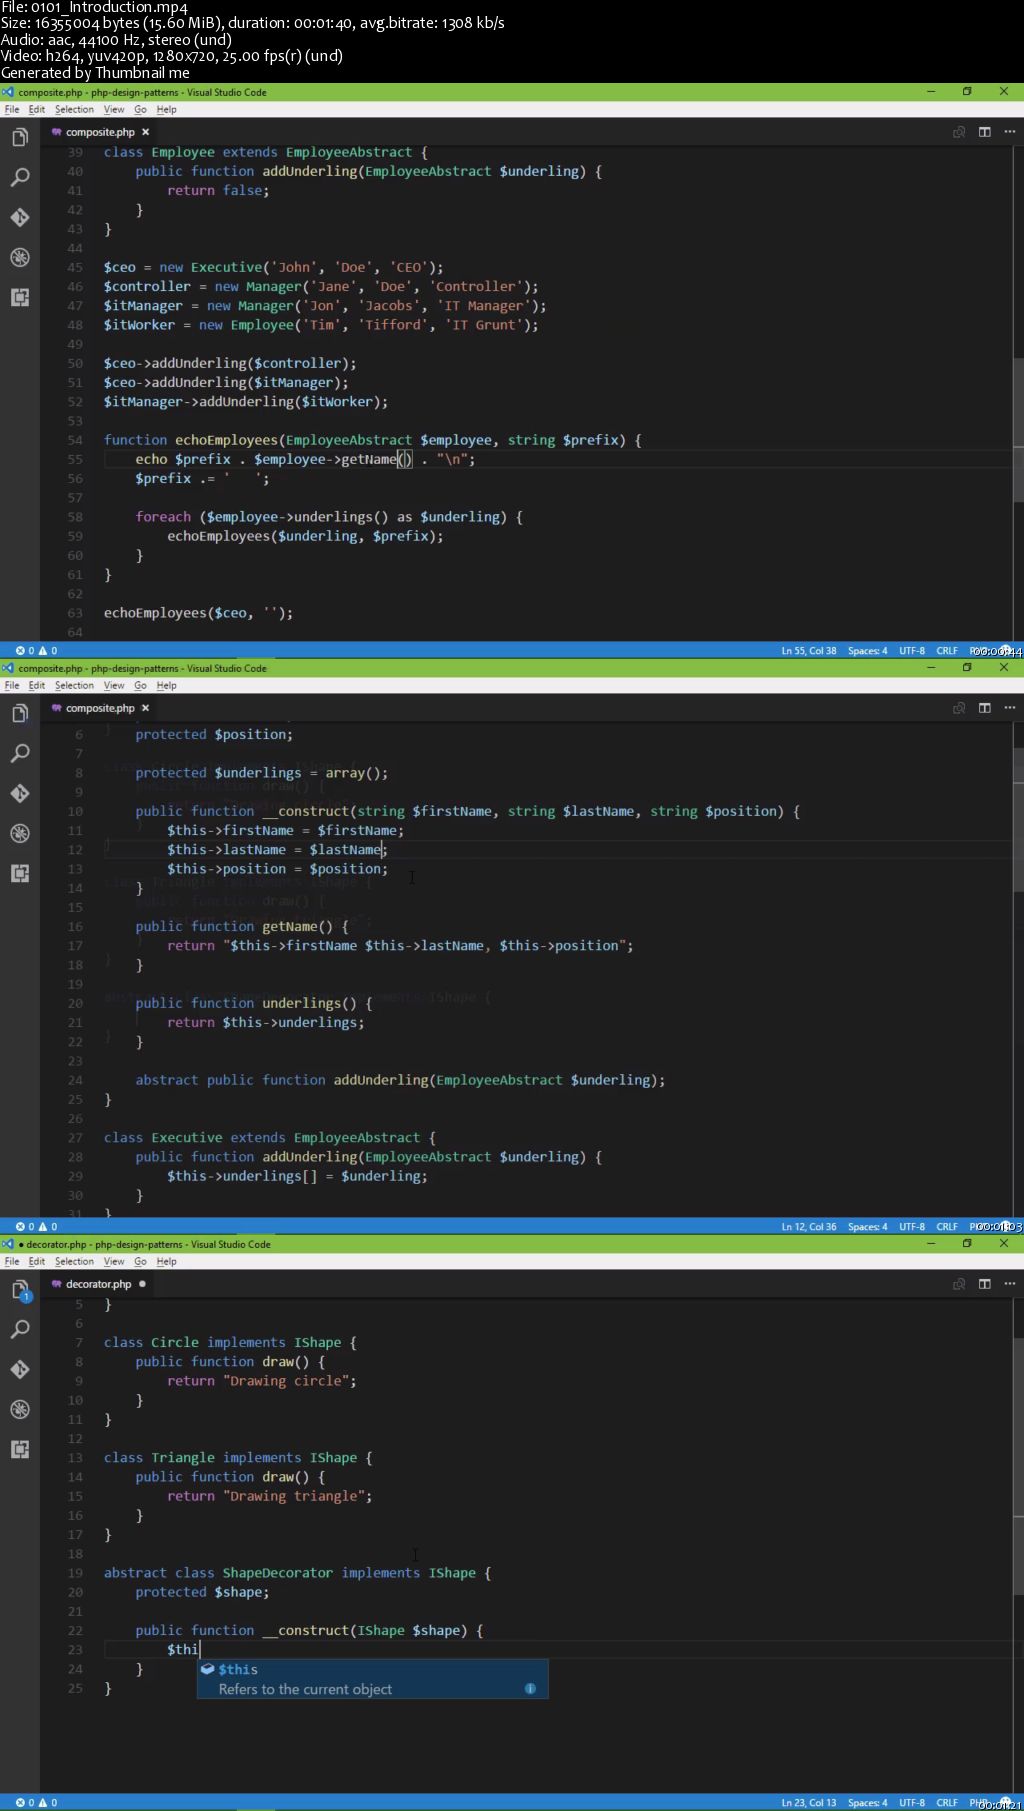Click 'UTF-8' encoding in the middle window's status bar

pyautogui.click(x=912, y=1226)
